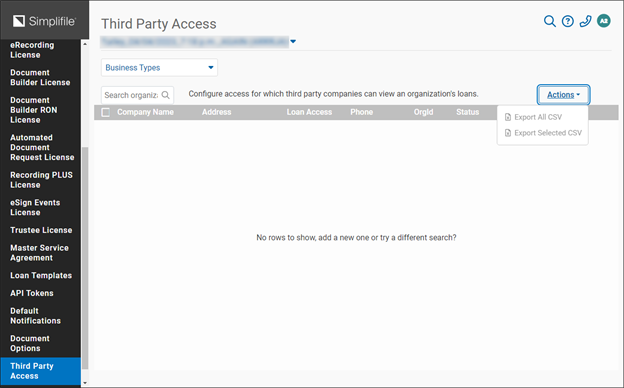
Task: Click the "No rows to show" message
Action: tap(356, 238)
